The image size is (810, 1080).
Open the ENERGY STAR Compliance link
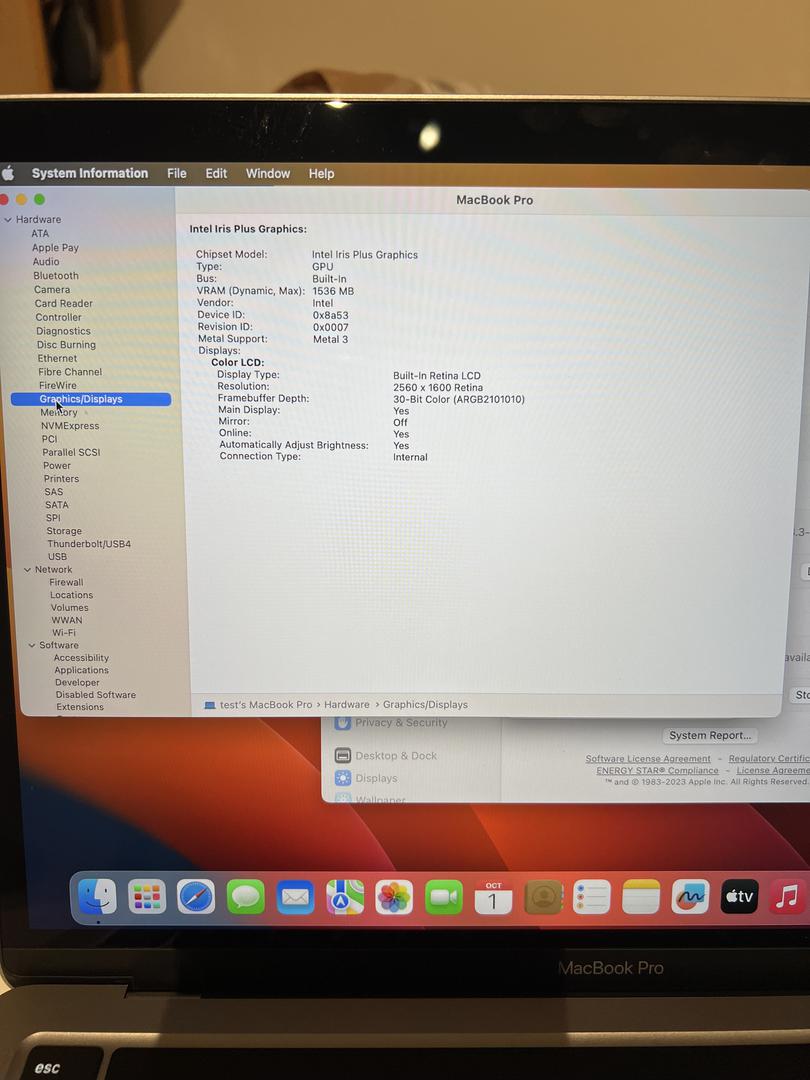(657, 771)
